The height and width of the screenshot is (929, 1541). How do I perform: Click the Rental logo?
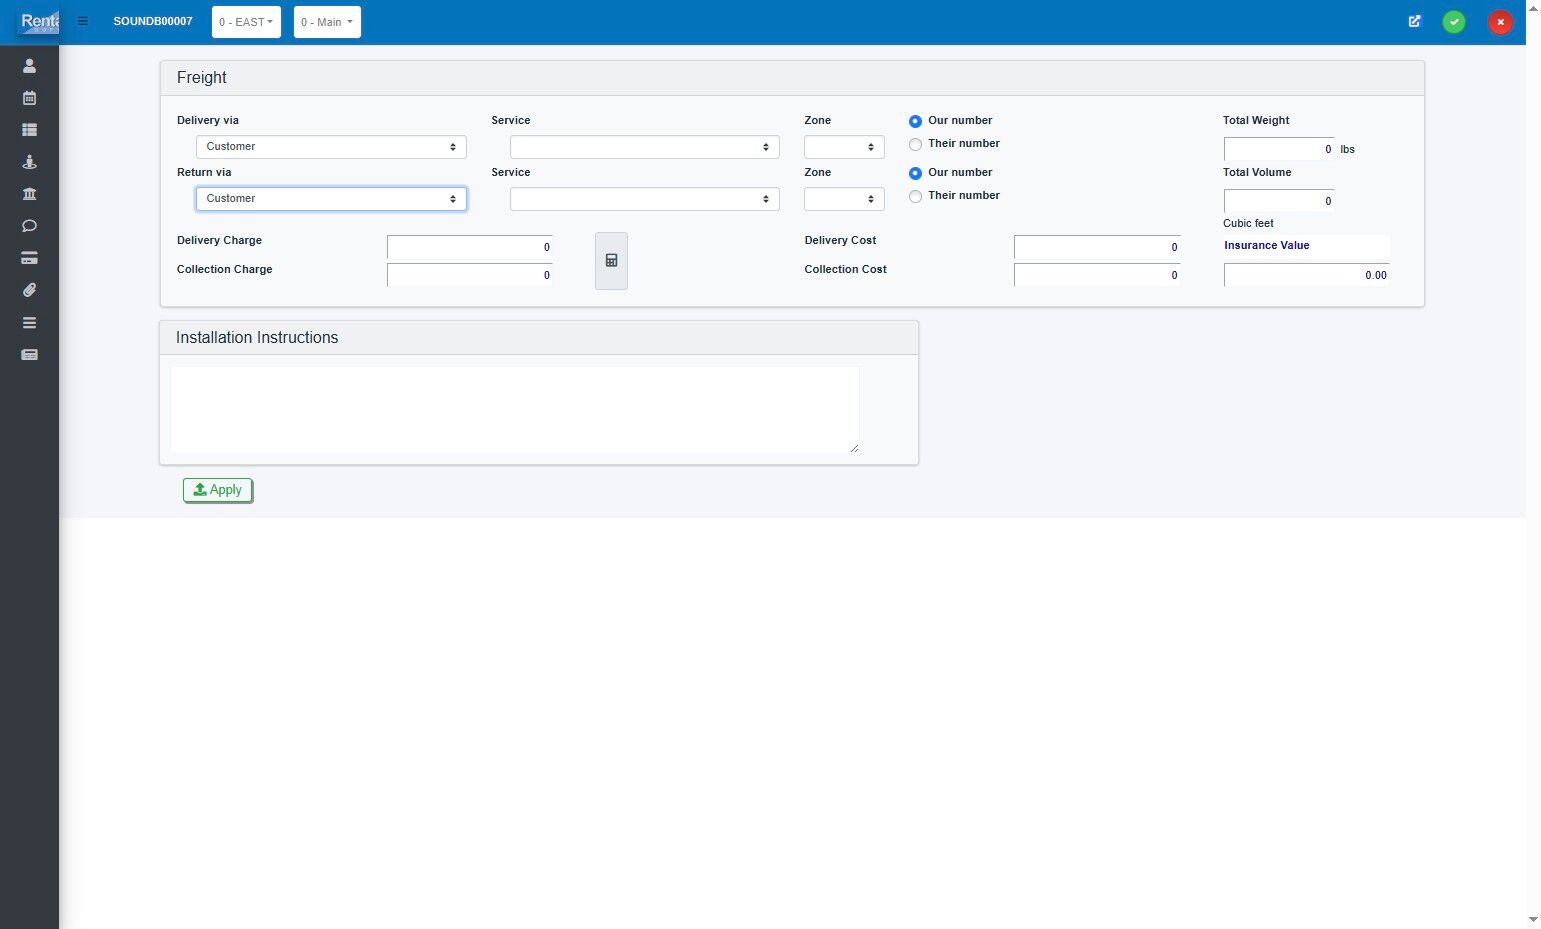pos(38,21)
